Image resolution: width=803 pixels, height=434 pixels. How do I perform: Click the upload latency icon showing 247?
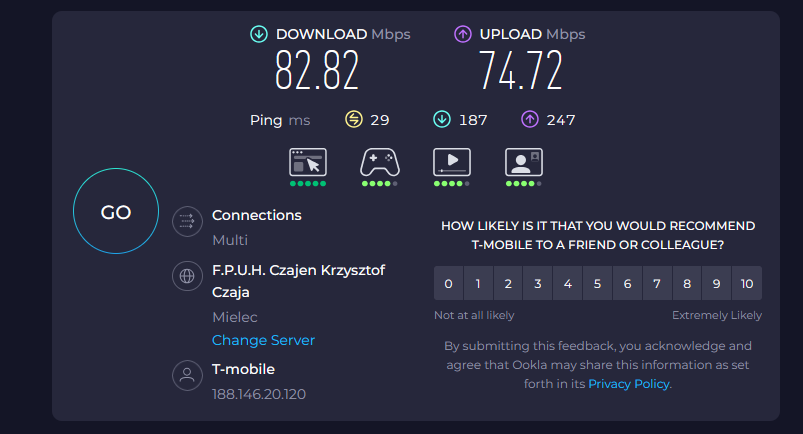pyautogui.click(x=530, y=119)
